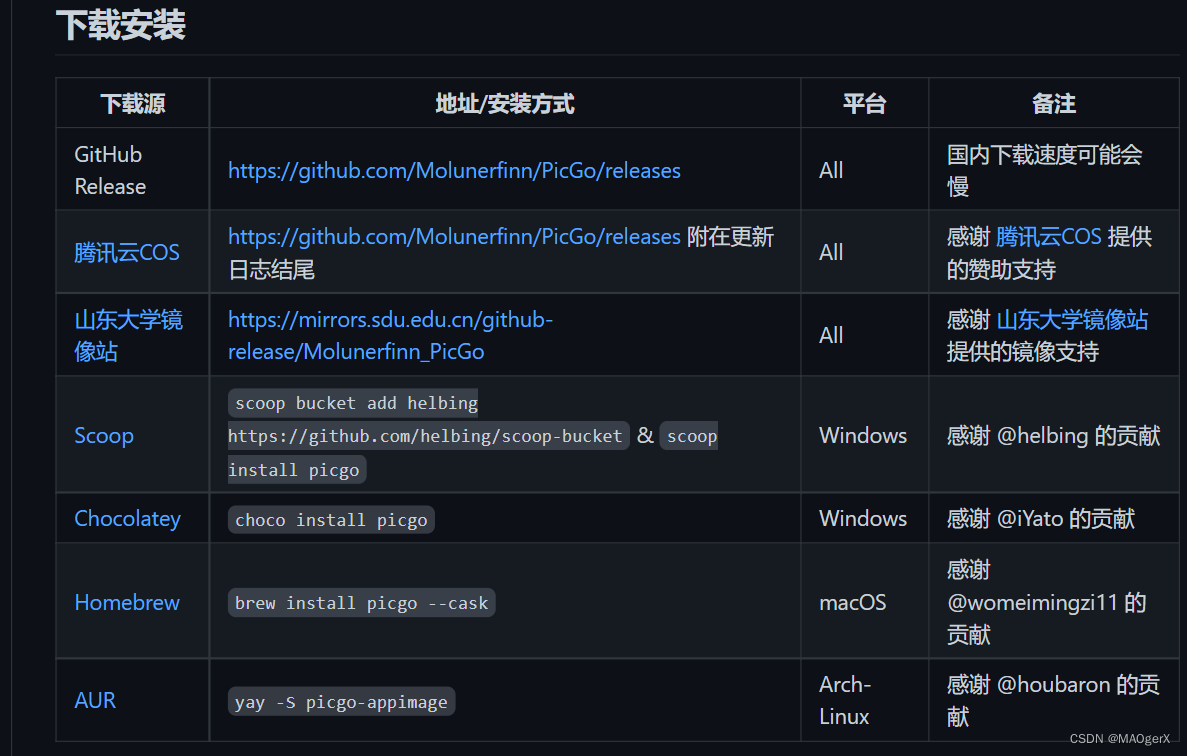The width and height of the screenshot is (1187, 756).
Task: Open the Homebrew download source link
Action: (127, 602)
